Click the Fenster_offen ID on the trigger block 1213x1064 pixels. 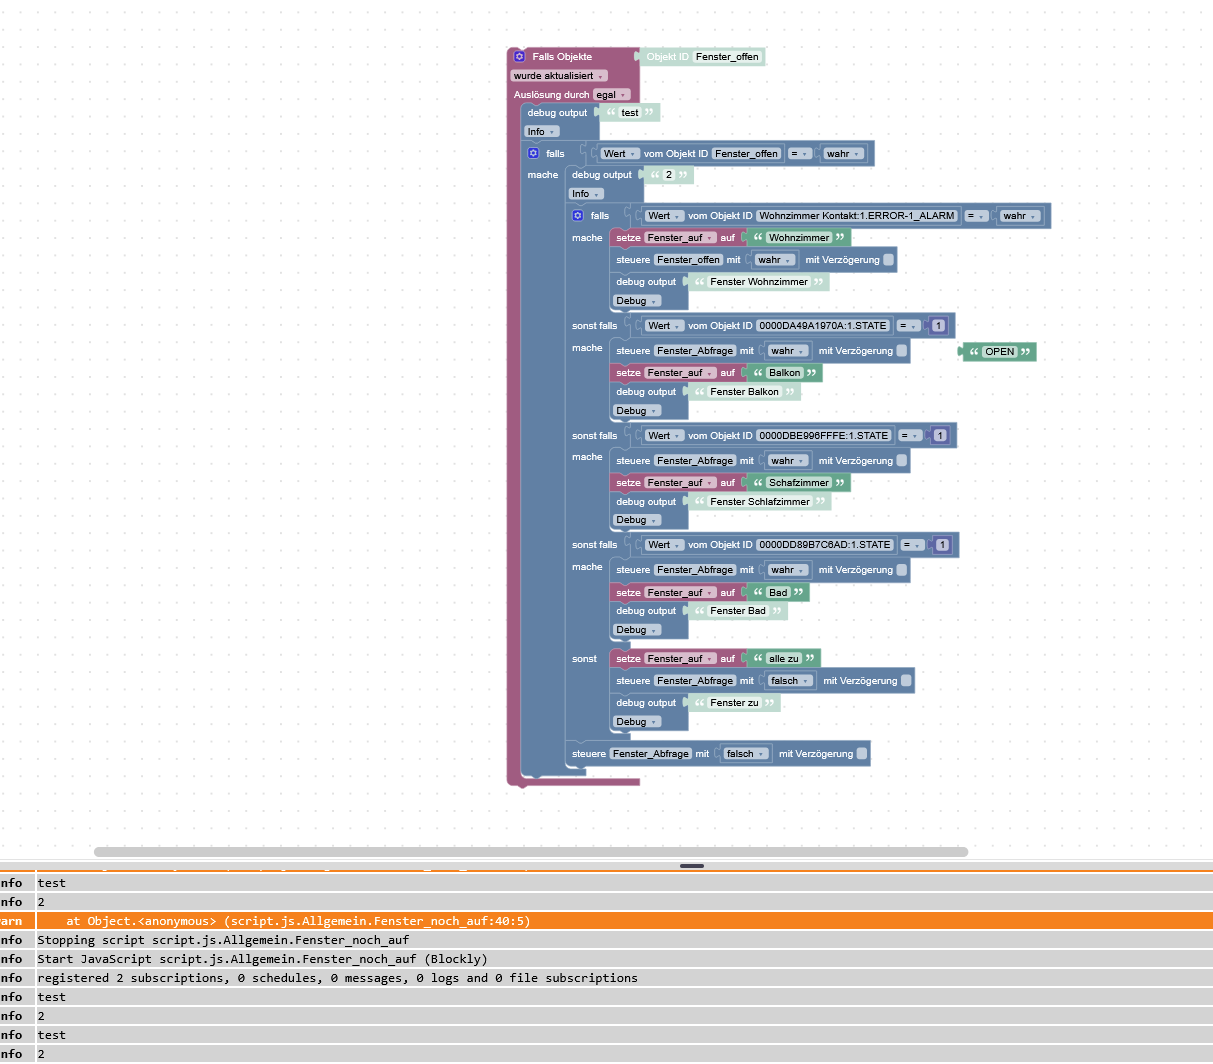[x=726, y=57]
